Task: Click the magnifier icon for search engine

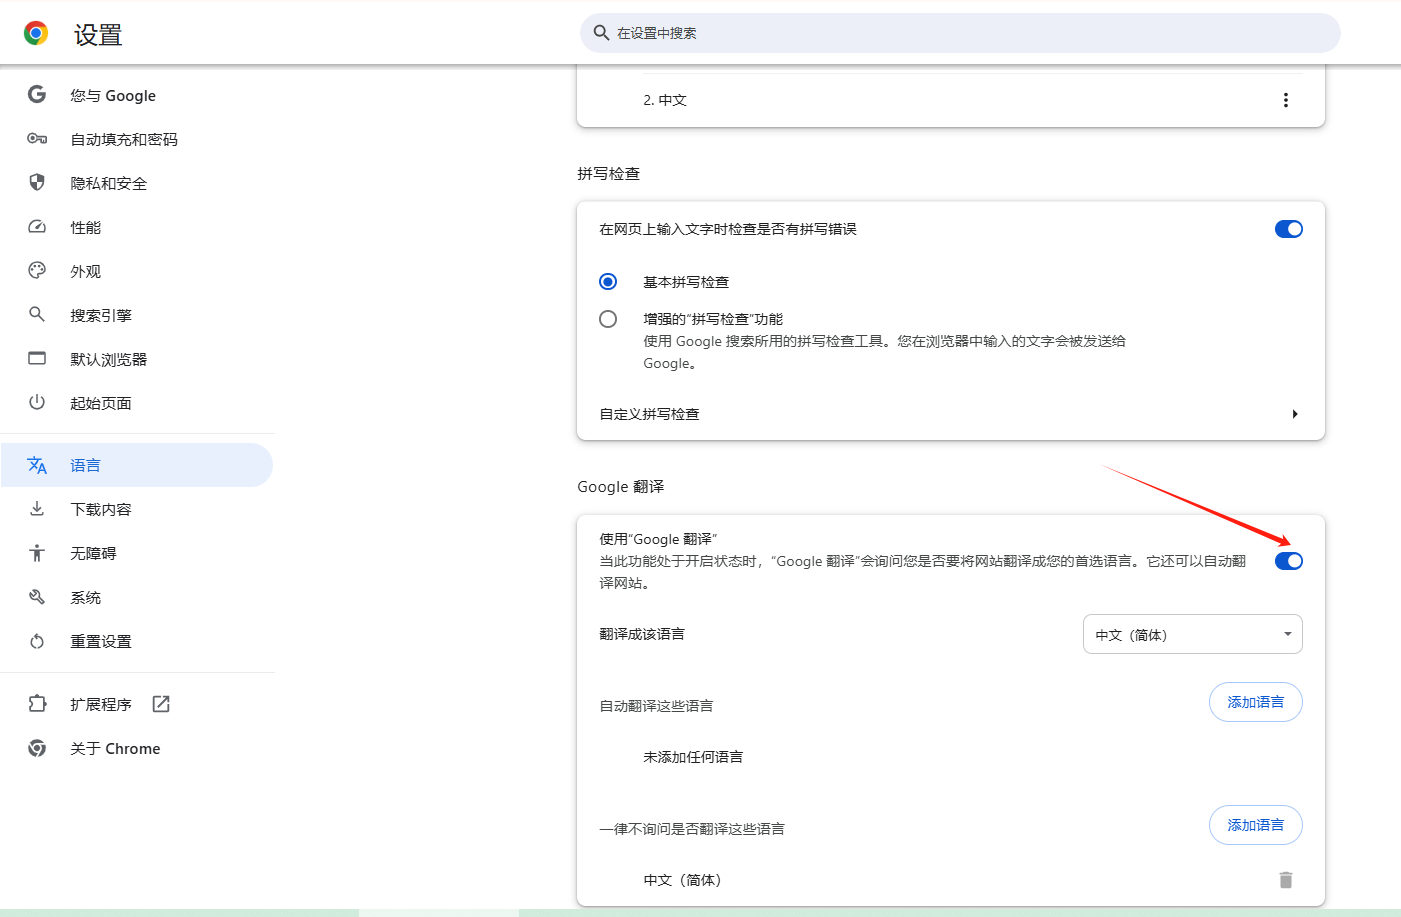Action: tap(37, 314)
